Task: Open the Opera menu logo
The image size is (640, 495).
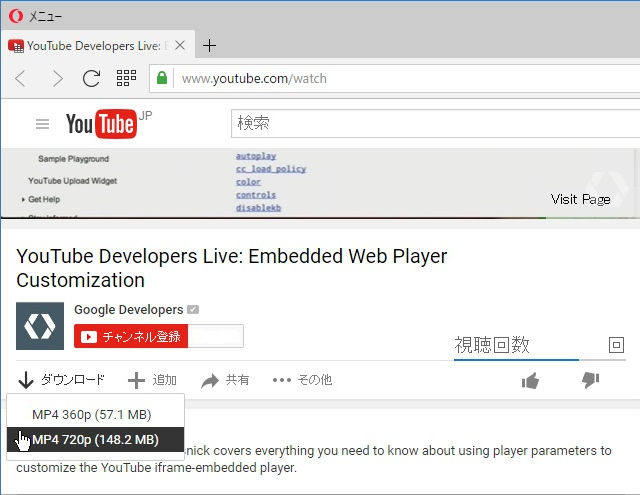Action: pos(16,16)
